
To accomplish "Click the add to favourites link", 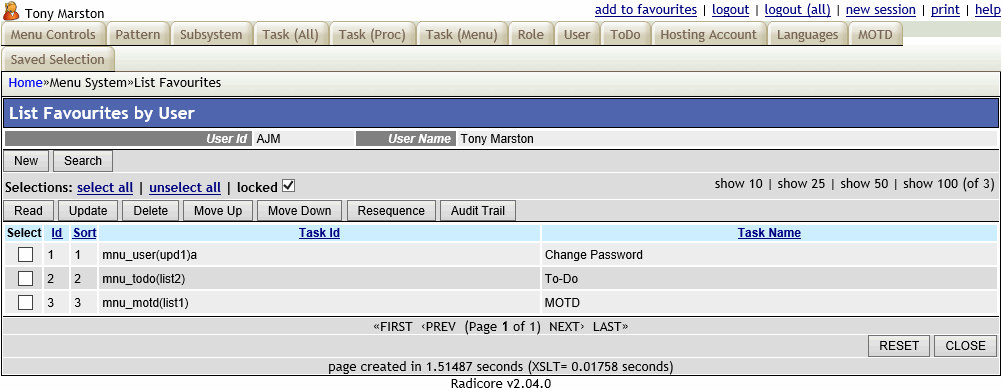I will (645, 10).
